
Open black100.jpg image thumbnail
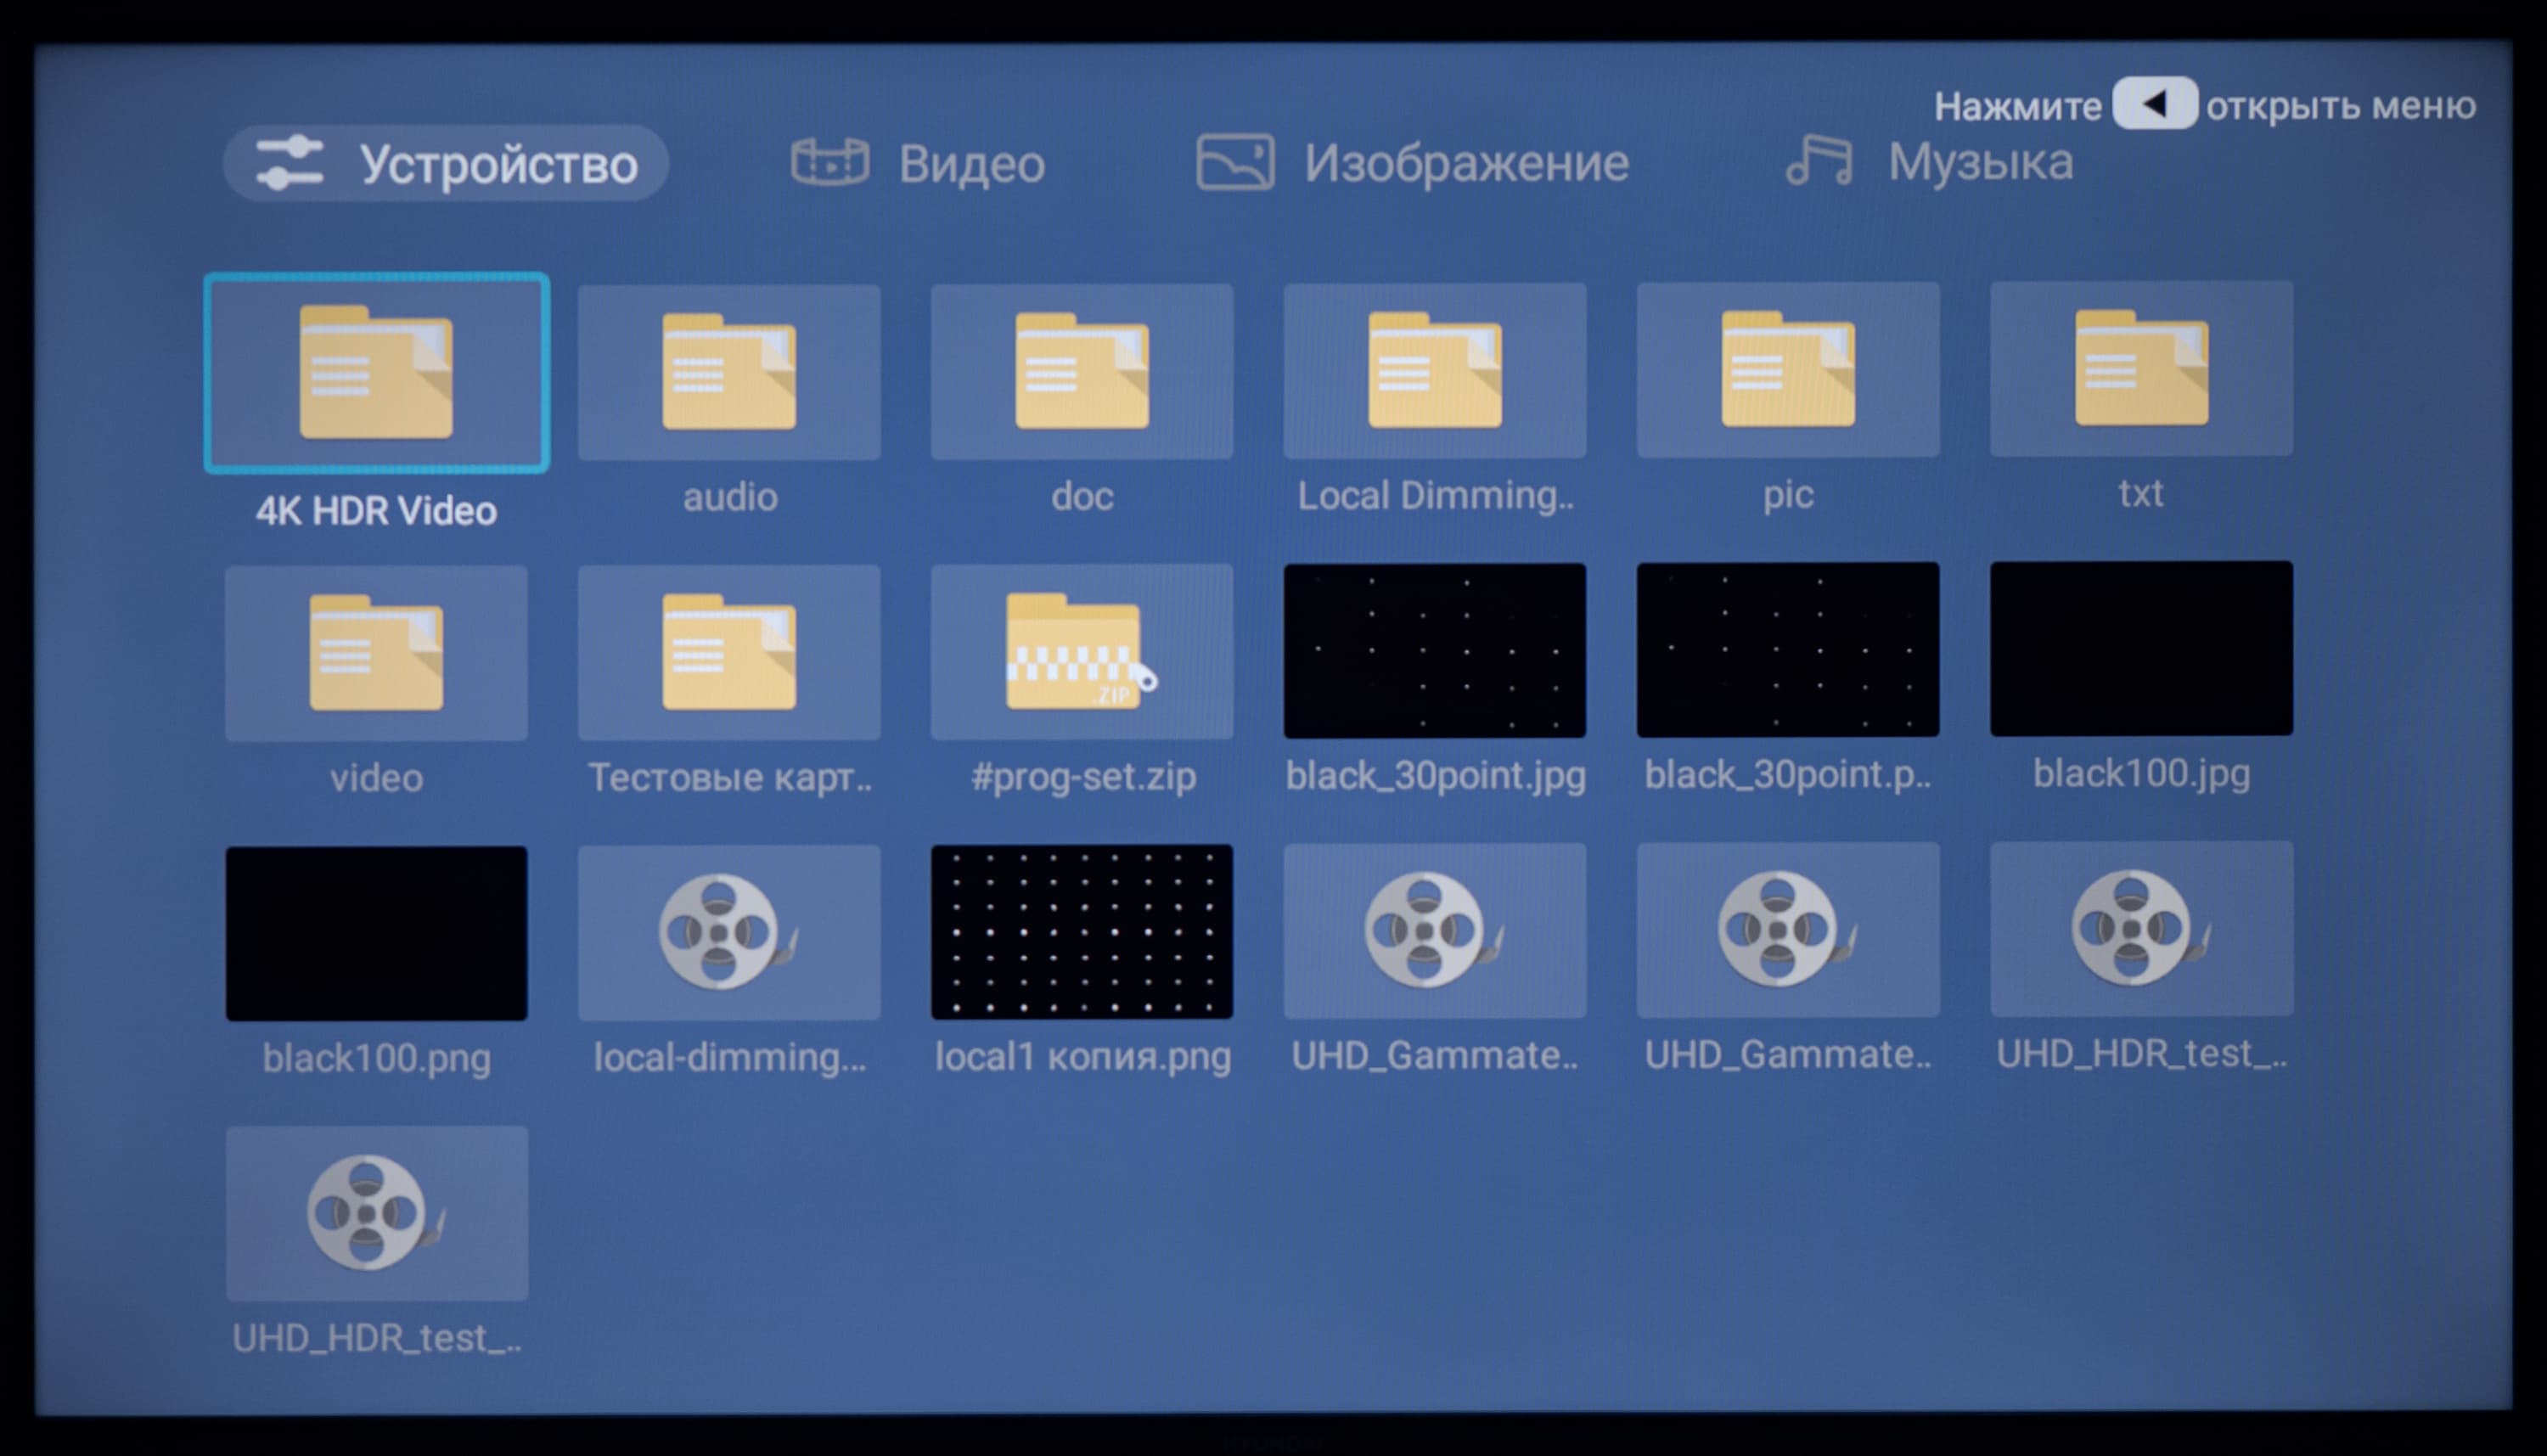coord(2141,648)
